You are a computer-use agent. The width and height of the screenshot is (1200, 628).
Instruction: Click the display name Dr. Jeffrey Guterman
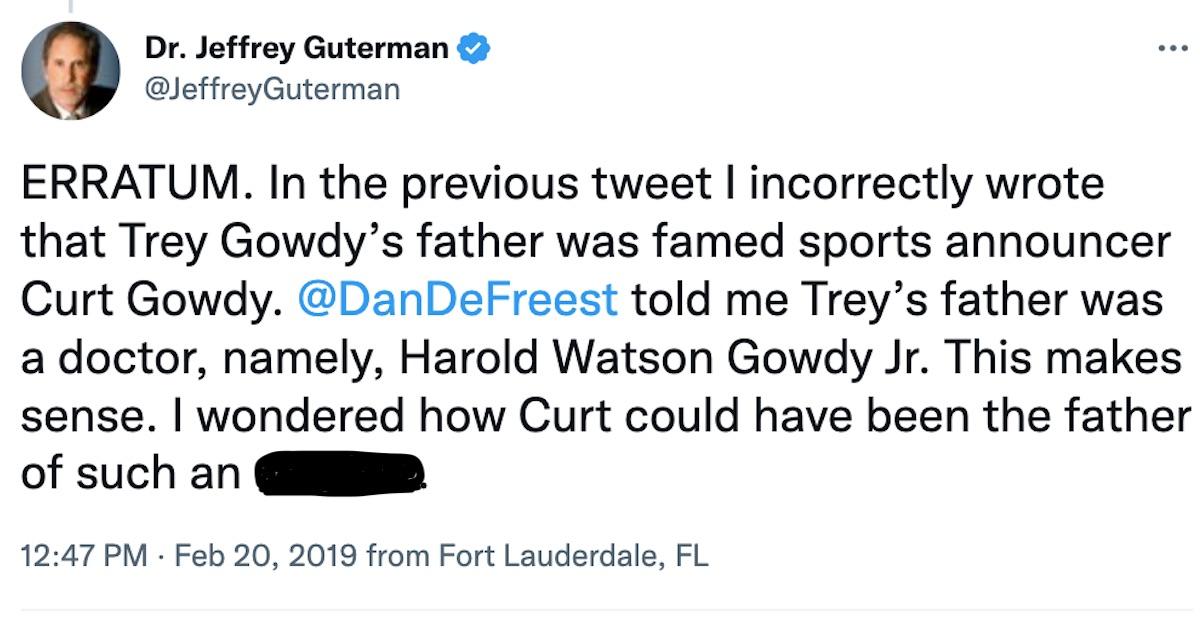click(x=297, y=47)
